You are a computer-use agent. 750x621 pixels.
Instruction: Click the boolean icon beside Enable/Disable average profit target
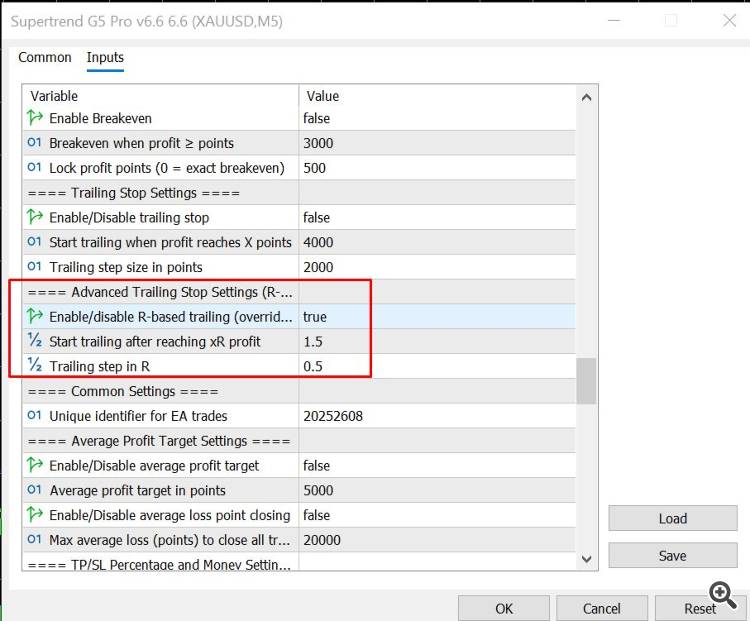tap(35, 465)
